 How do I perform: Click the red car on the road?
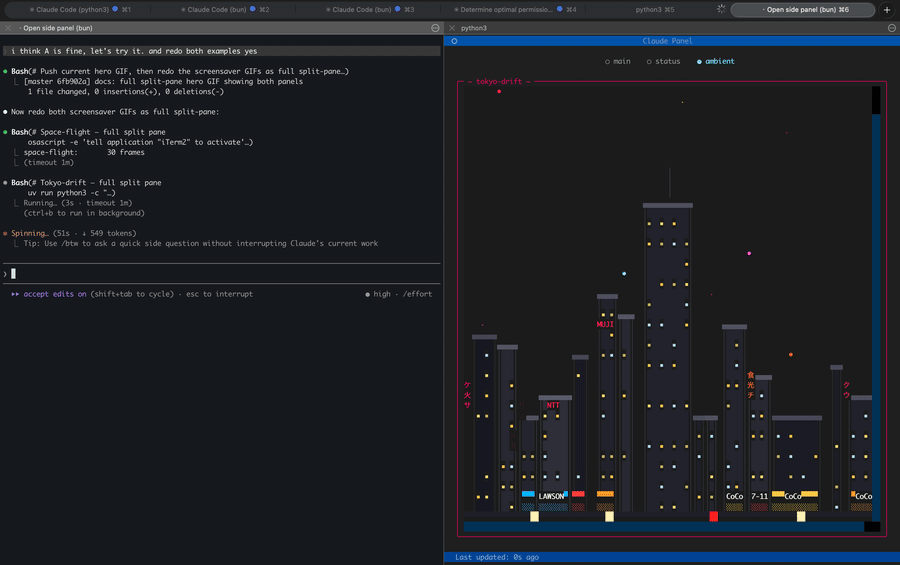(x=713, y=516)
